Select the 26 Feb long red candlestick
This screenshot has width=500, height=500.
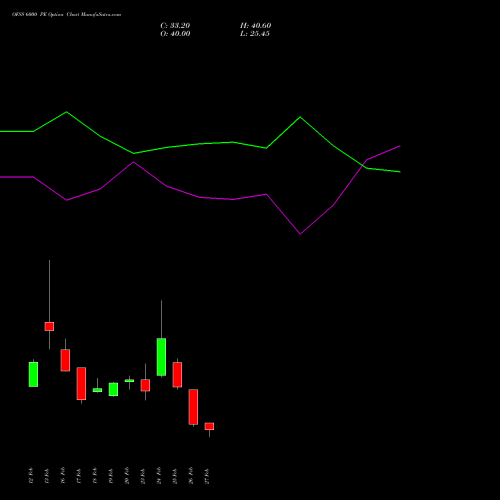pos(193,407)
